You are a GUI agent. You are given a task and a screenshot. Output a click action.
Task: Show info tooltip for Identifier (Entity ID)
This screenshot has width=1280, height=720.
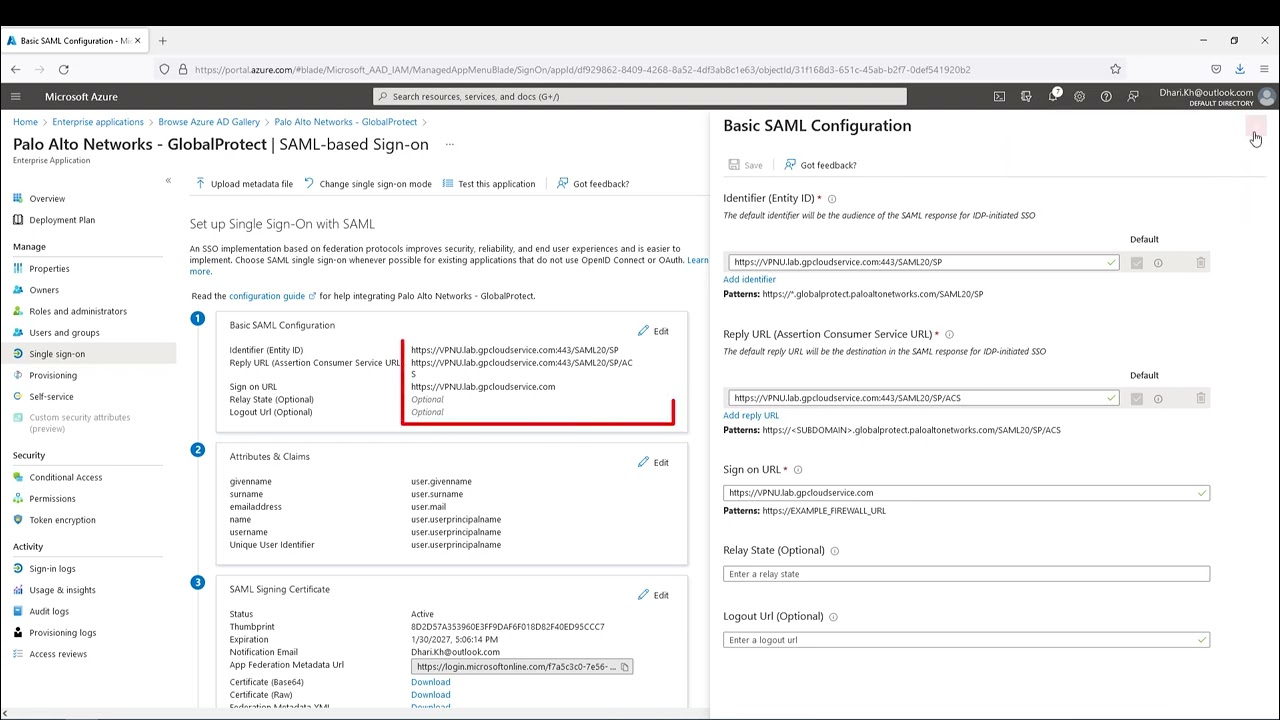pos(832,199)
